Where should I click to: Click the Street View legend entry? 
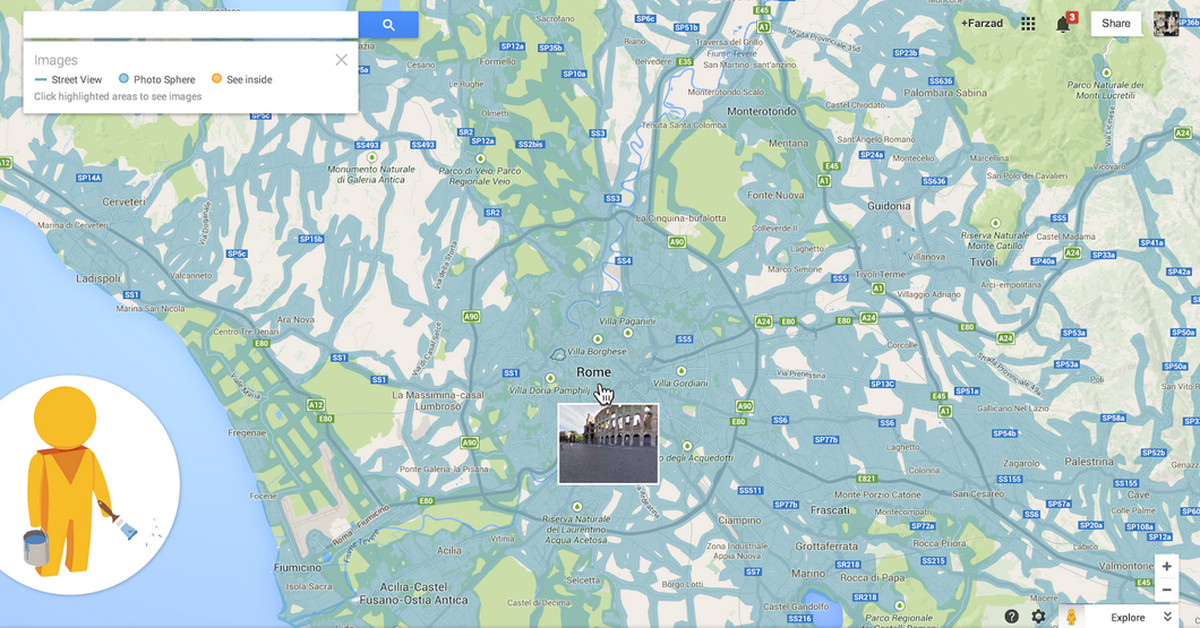(68, 80)
